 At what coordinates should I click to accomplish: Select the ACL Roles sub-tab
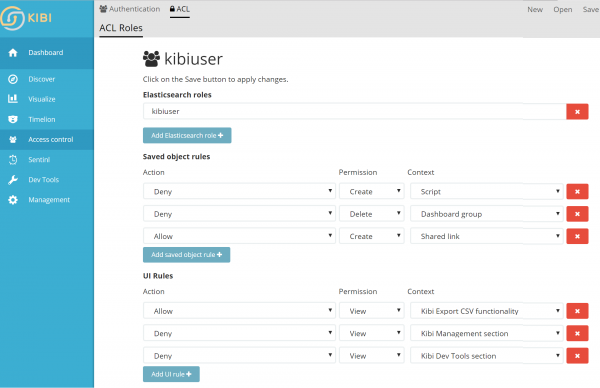pos(121,28)
